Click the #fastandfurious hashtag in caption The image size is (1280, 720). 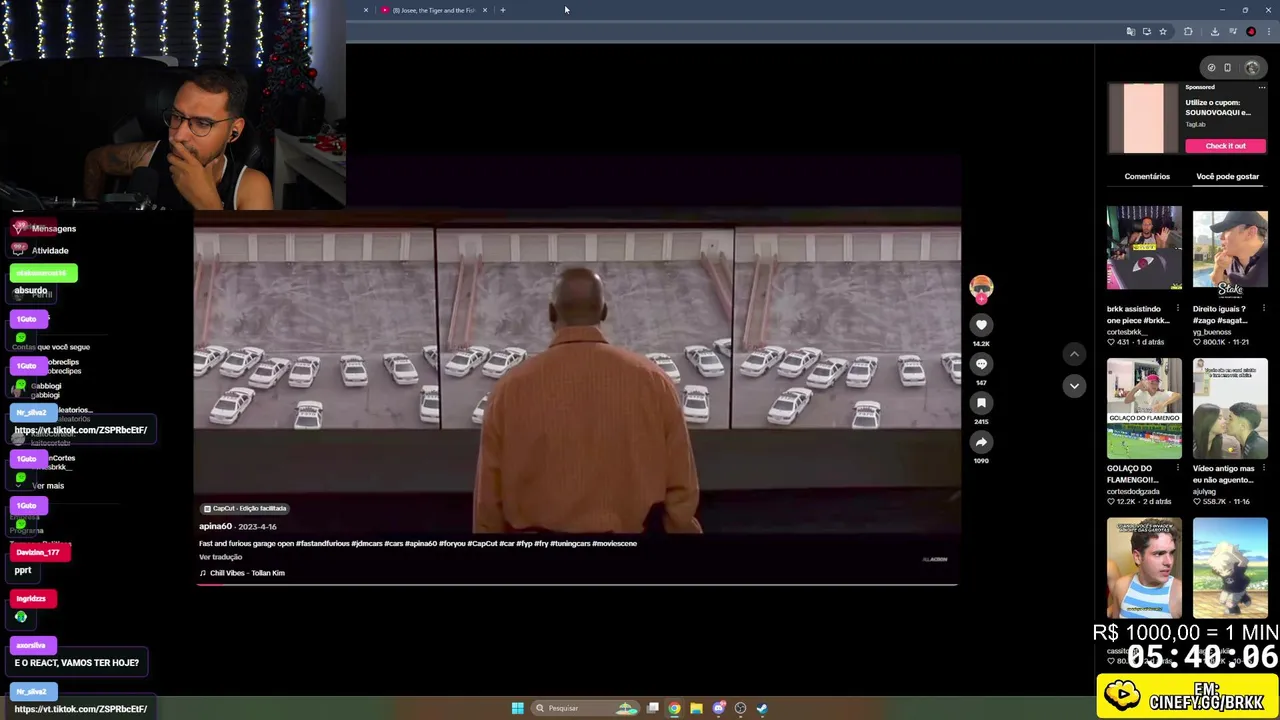tap(324, 544)
